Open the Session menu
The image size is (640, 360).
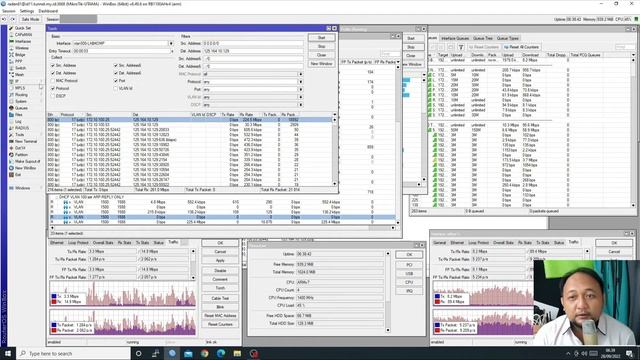(x=9, y=11)
